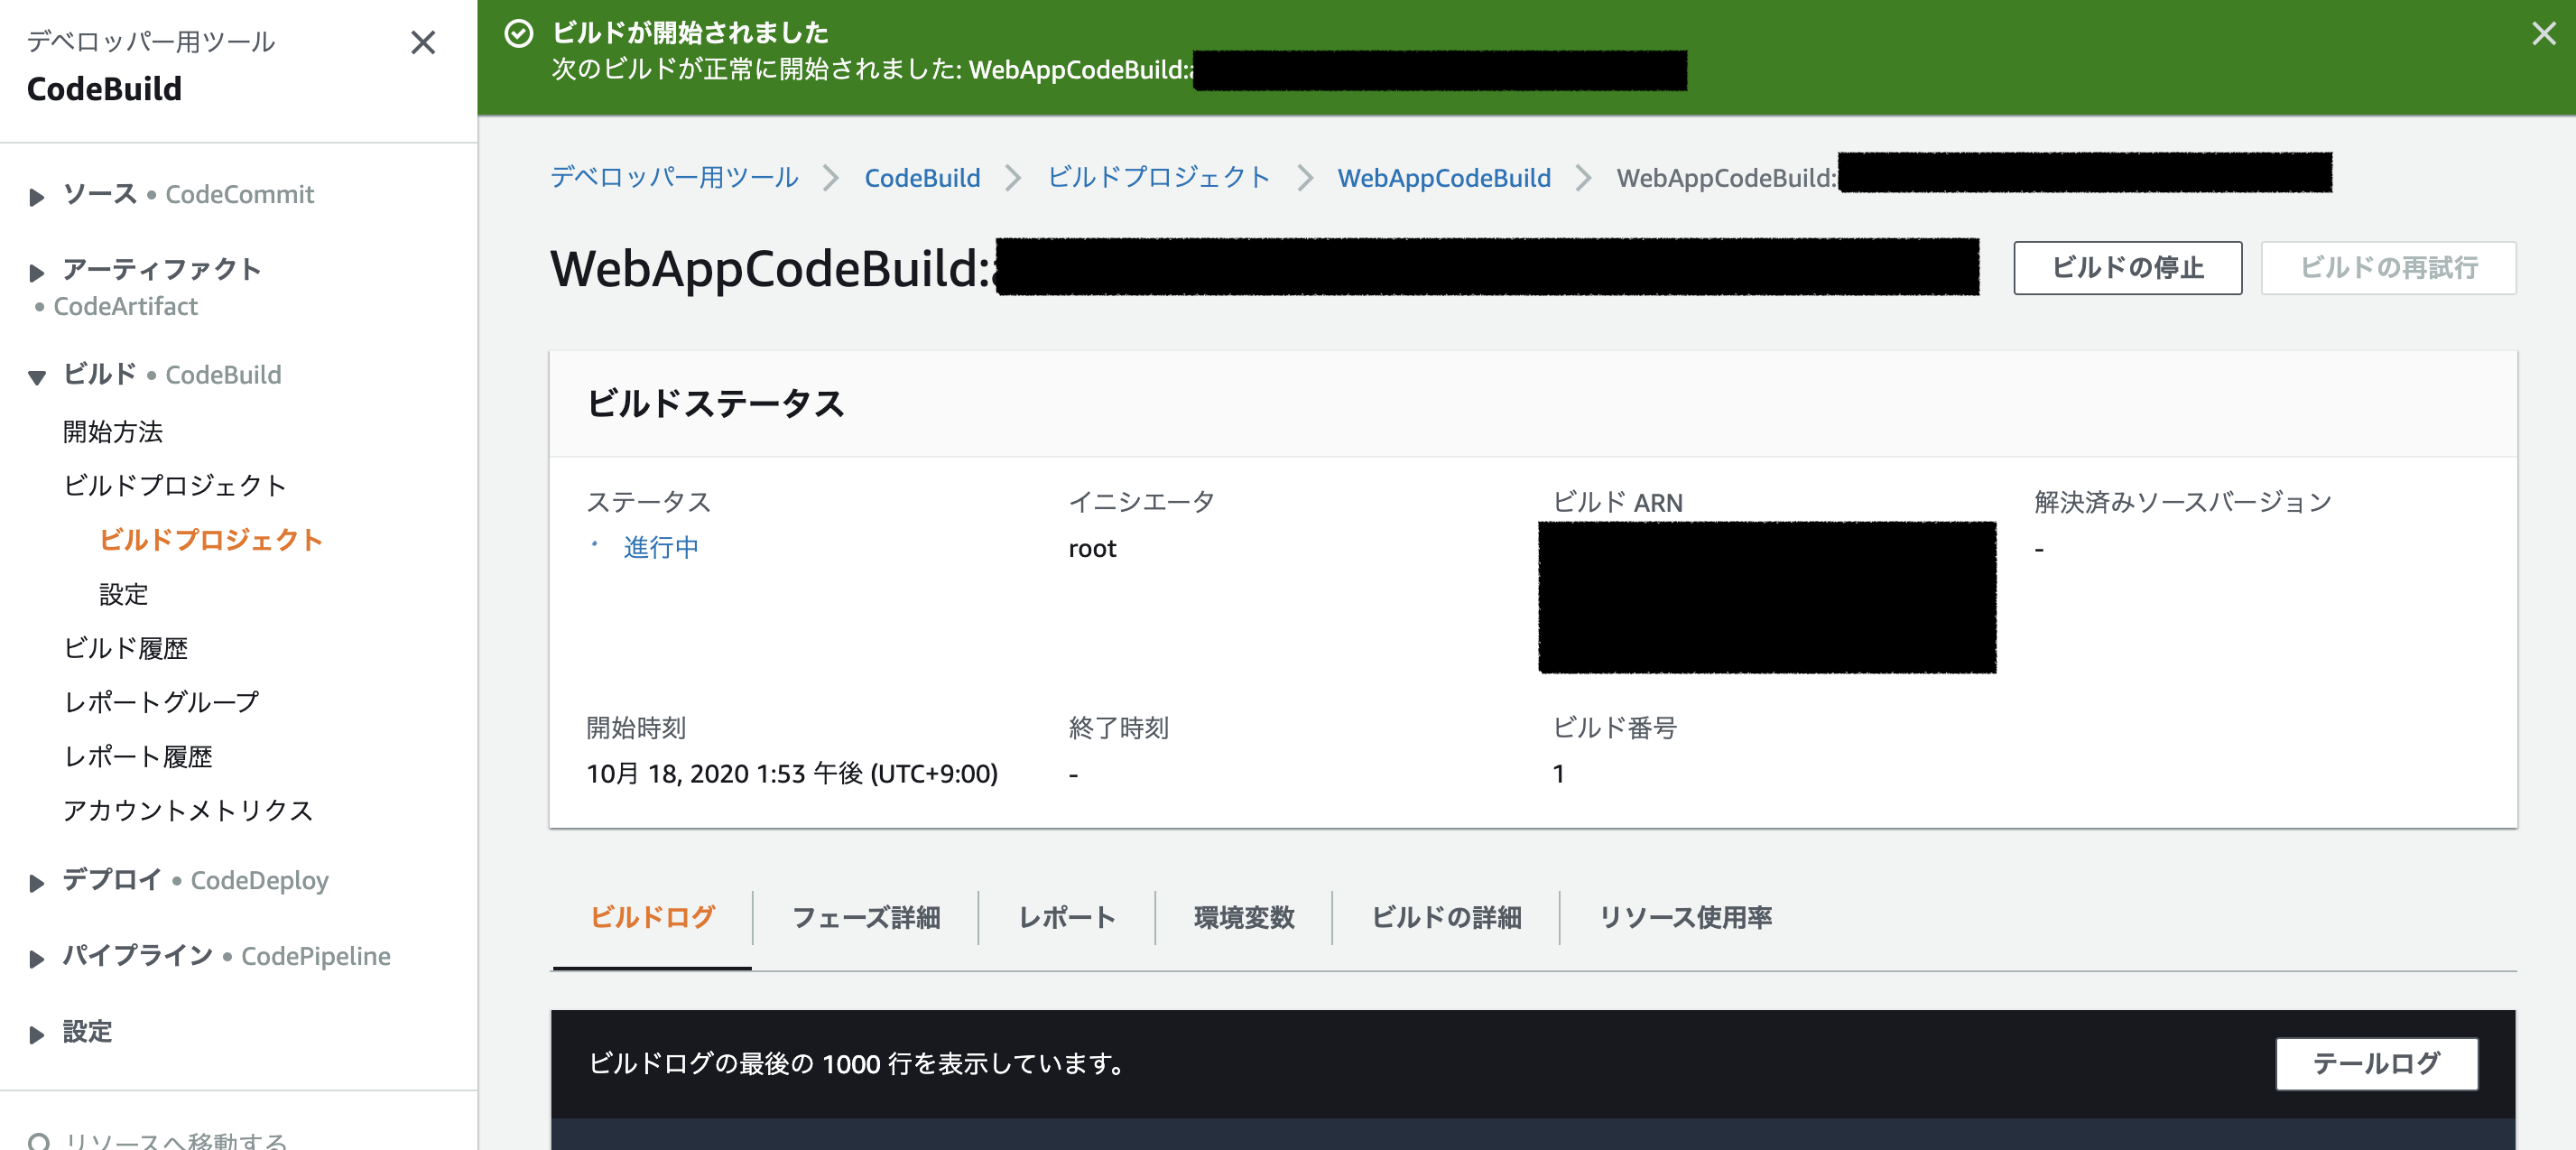Expand the パイプライン CodePipeline section

(37, 958)
